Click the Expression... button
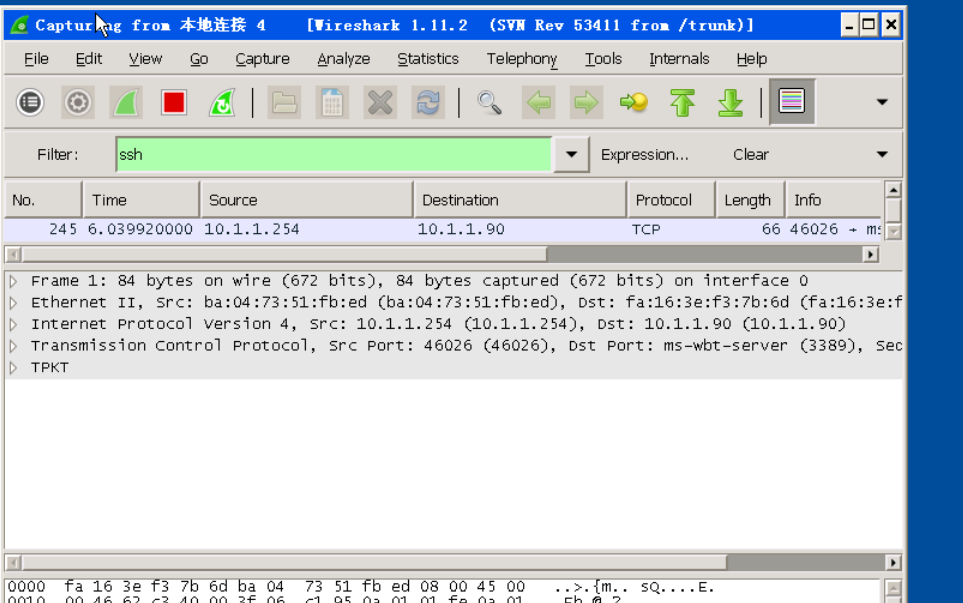Viewport: 963px width, 603px height. 644,155
